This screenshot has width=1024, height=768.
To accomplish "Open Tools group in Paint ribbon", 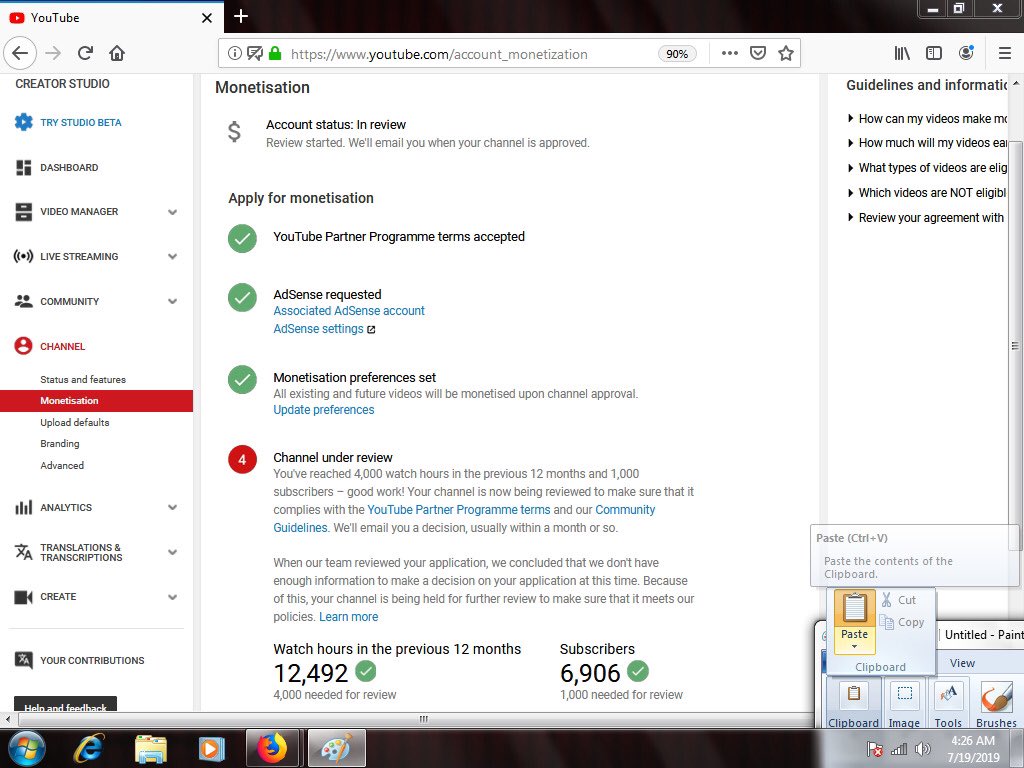I will coord(948,704).
